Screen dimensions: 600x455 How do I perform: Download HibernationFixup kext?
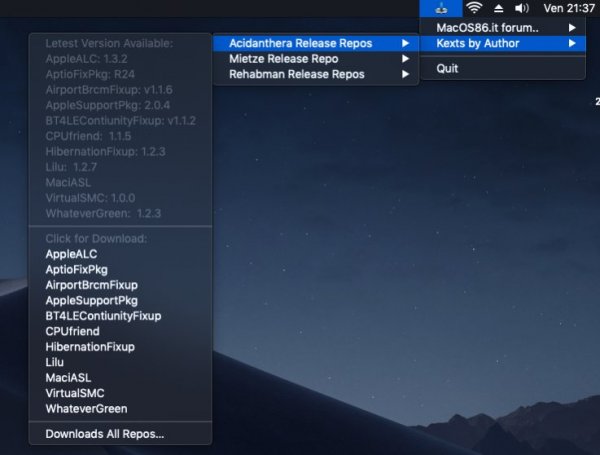click(89, 347)
